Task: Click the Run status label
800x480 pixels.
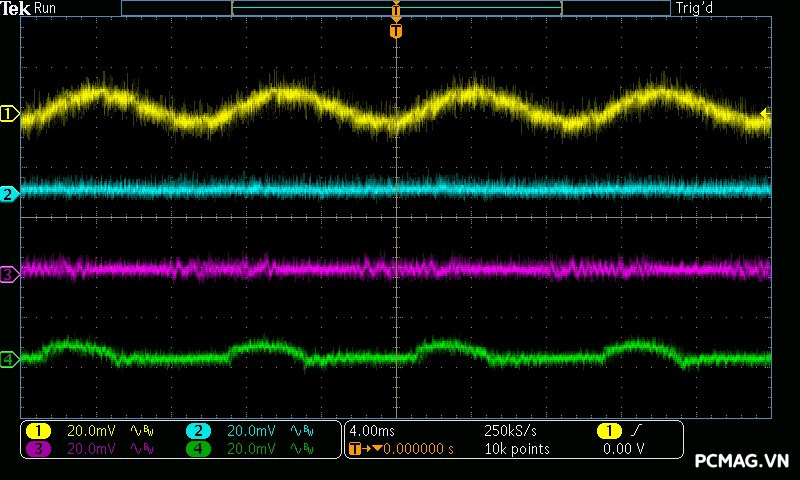Action: pyautogui.click(x=46, y=9)
